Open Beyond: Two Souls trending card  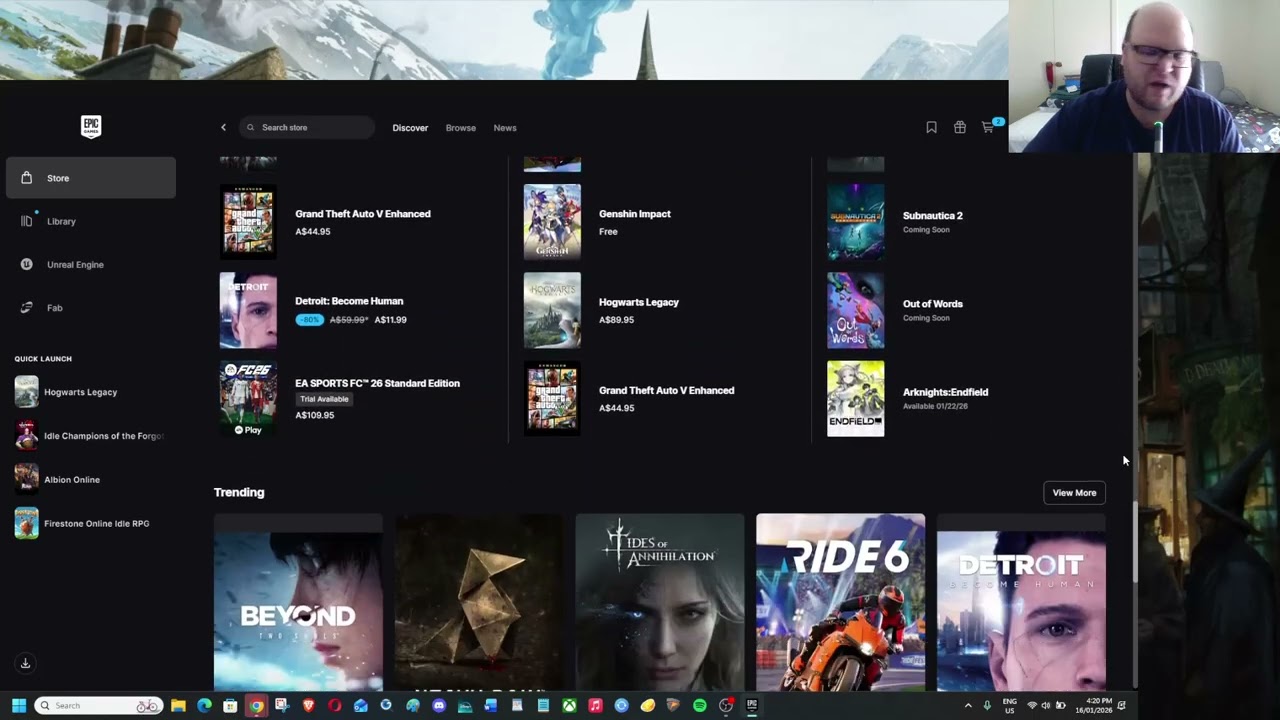[x=298, y=602]
